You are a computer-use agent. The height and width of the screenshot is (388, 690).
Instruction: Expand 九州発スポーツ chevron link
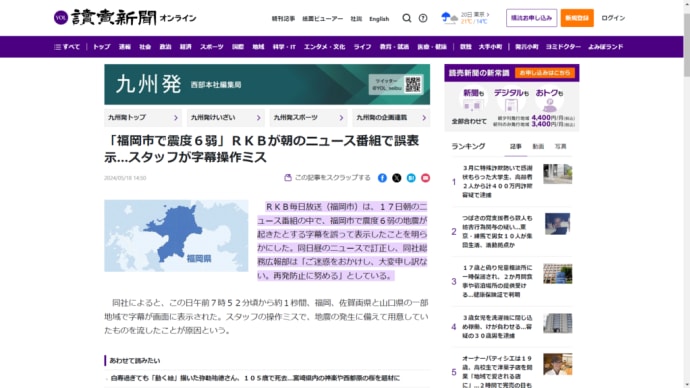pyautogui.click(x=308, y=117)
